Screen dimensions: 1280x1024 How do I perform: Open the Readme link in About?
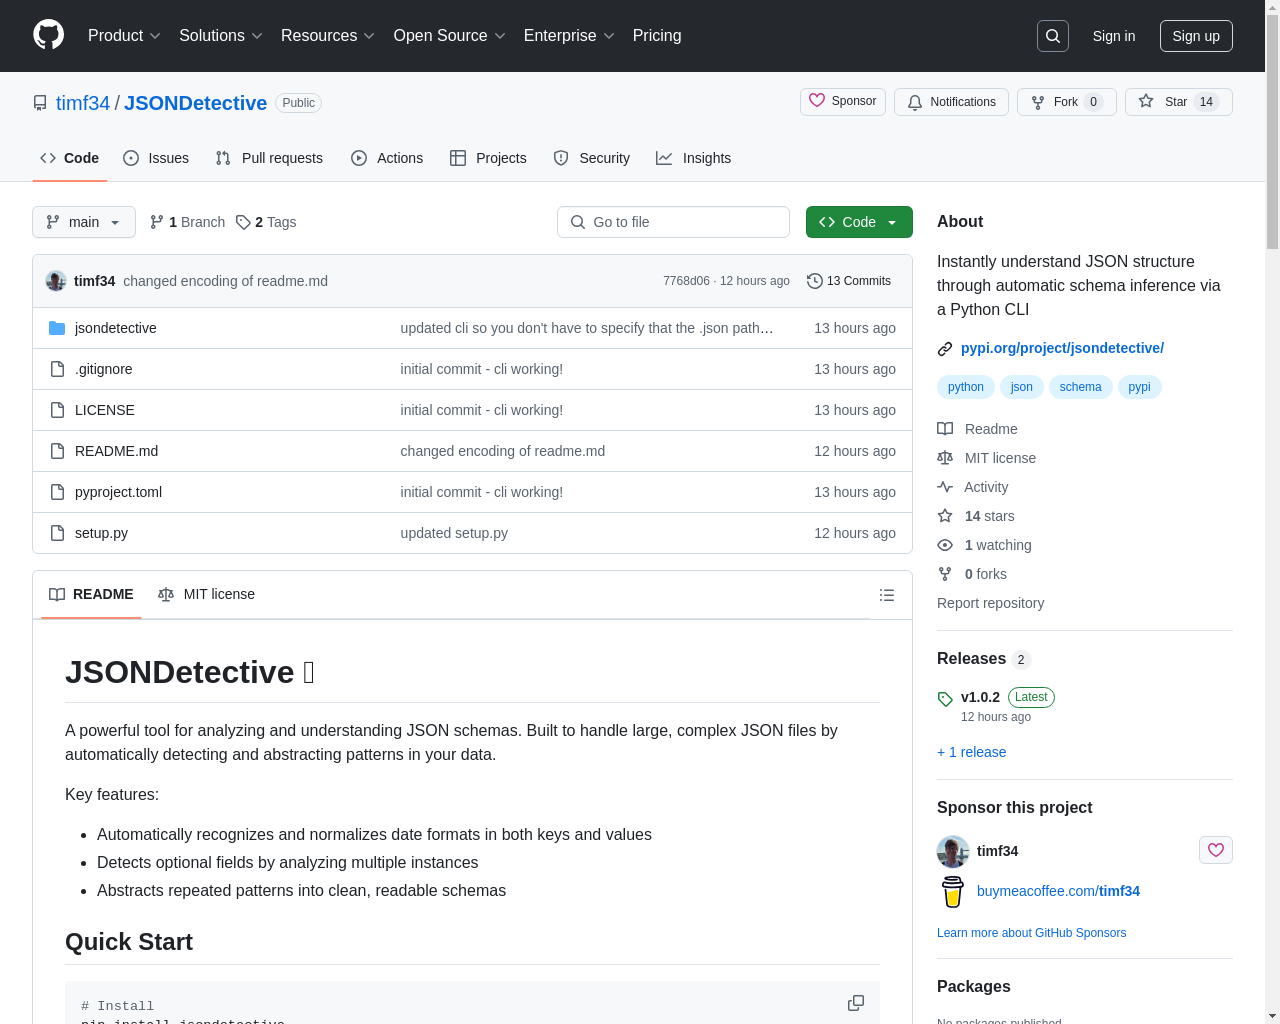[x=977, y=429]
